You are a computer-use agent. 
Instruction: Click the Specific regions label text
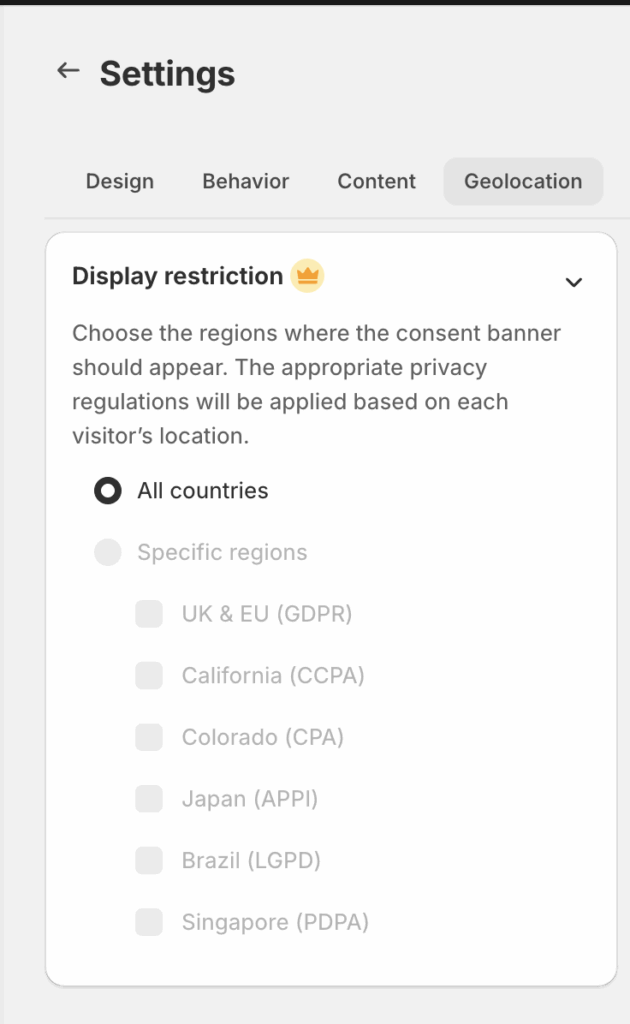click(x=222, y=552)
